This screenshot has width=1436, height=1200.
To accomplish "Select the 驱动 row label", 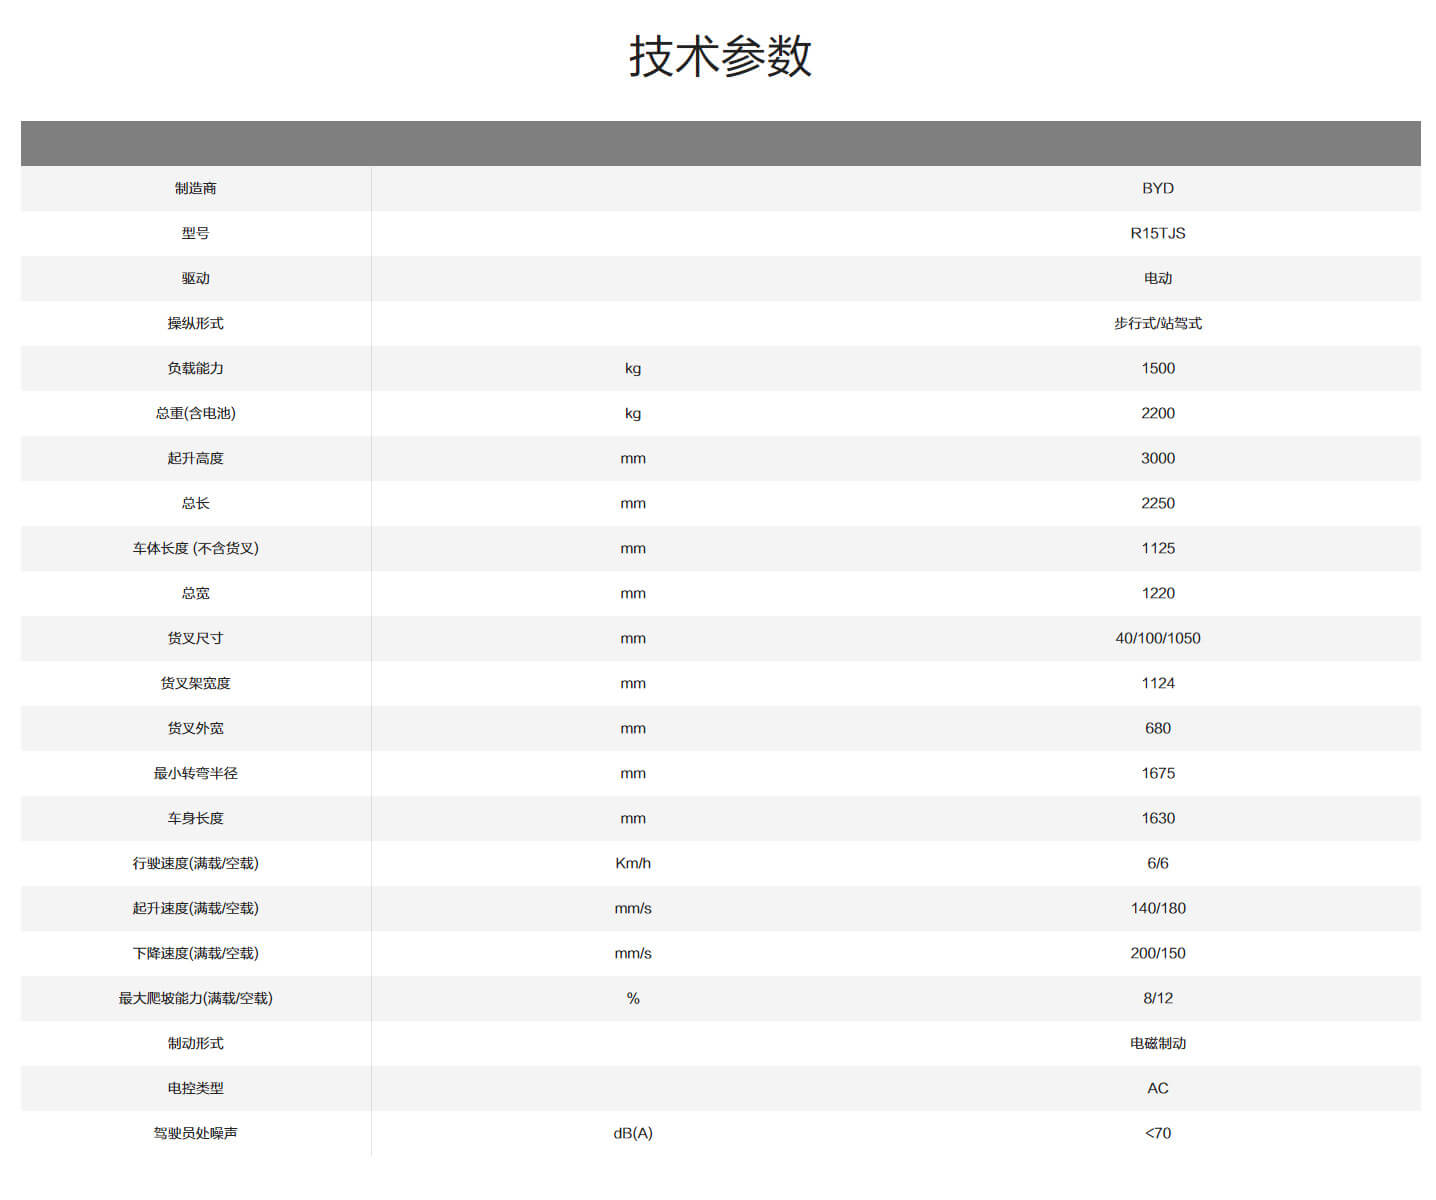I will pos(195,278).
